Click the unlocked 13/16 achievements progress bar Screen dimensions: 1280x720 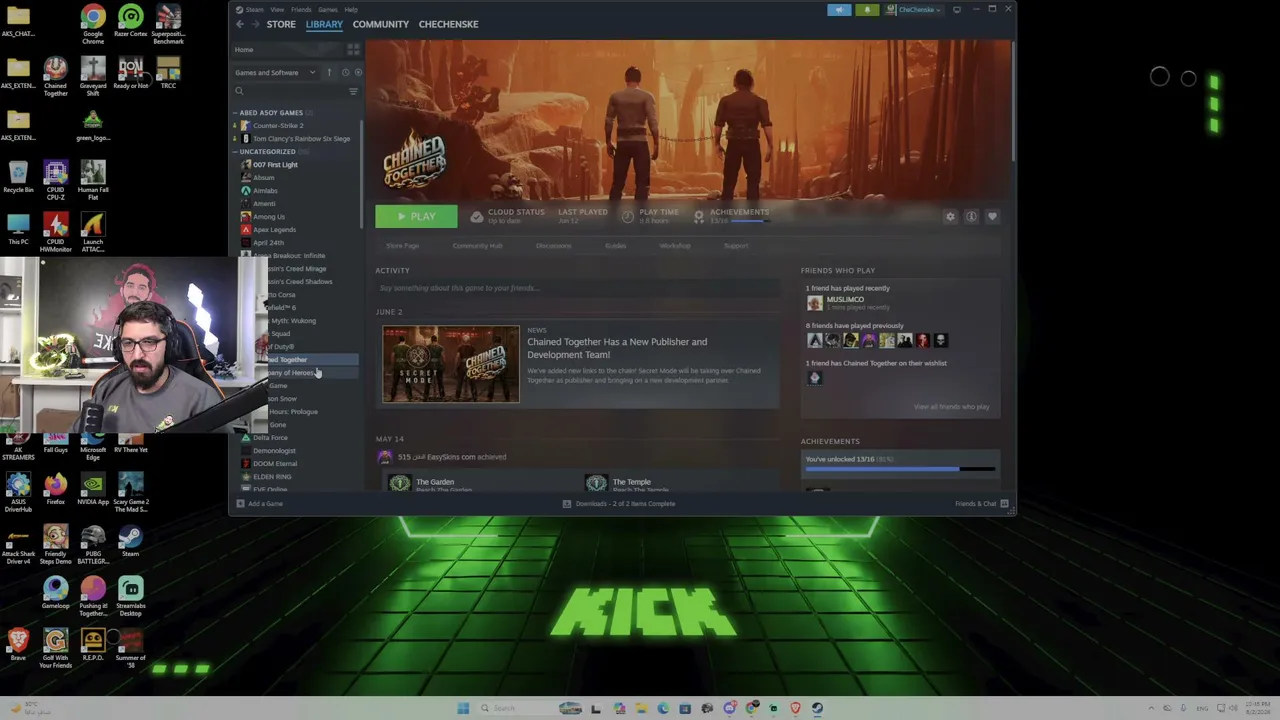pyautogui.click(x=900, y=469)
